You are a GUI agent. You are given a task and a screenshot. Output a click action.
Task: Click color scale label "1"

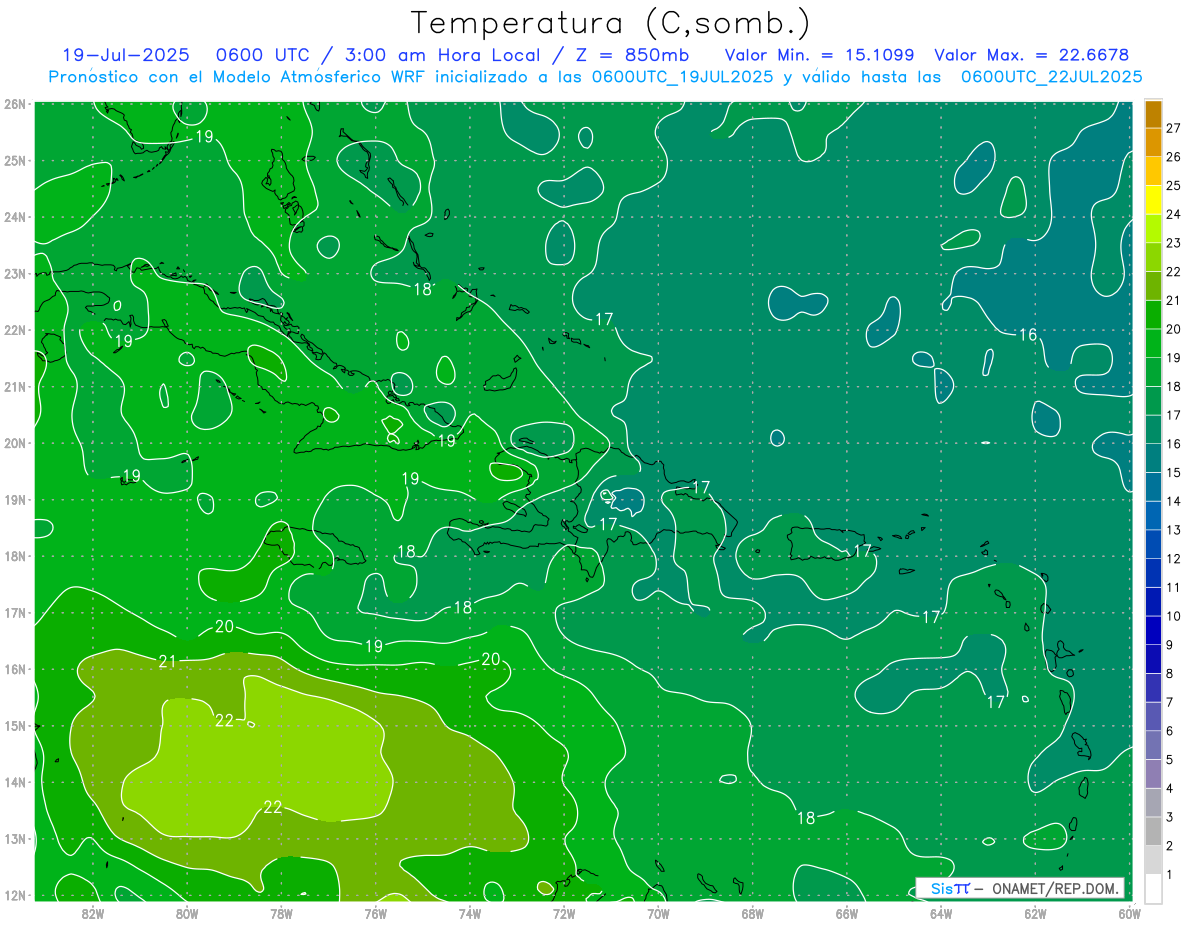pos(1169,874)
